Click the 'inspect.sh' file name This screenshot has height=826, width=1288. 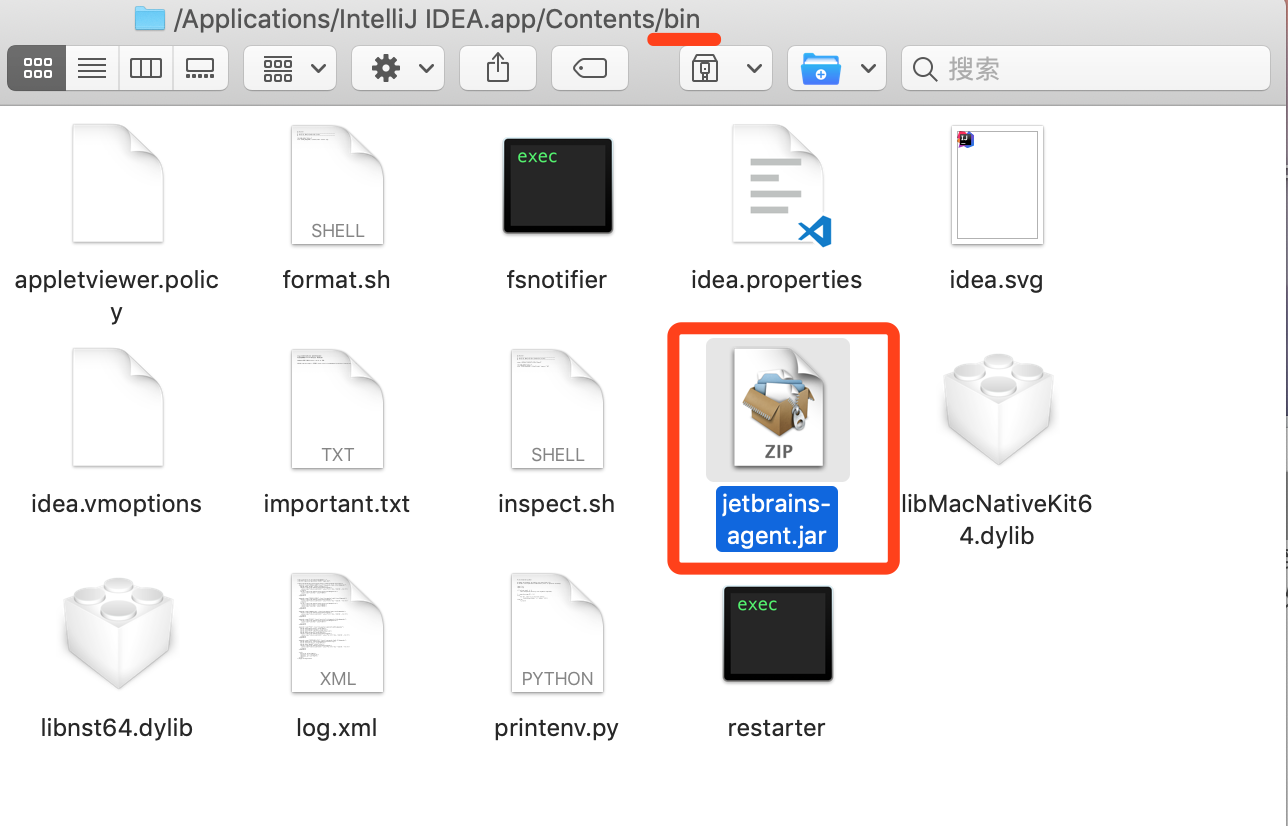(556, 504)
